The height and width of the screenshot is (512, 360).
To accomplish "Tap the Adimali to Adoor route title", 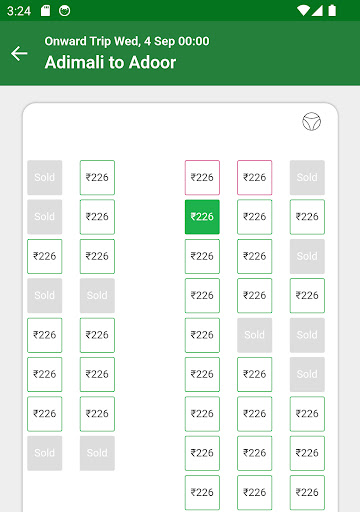I will [110, 62].
